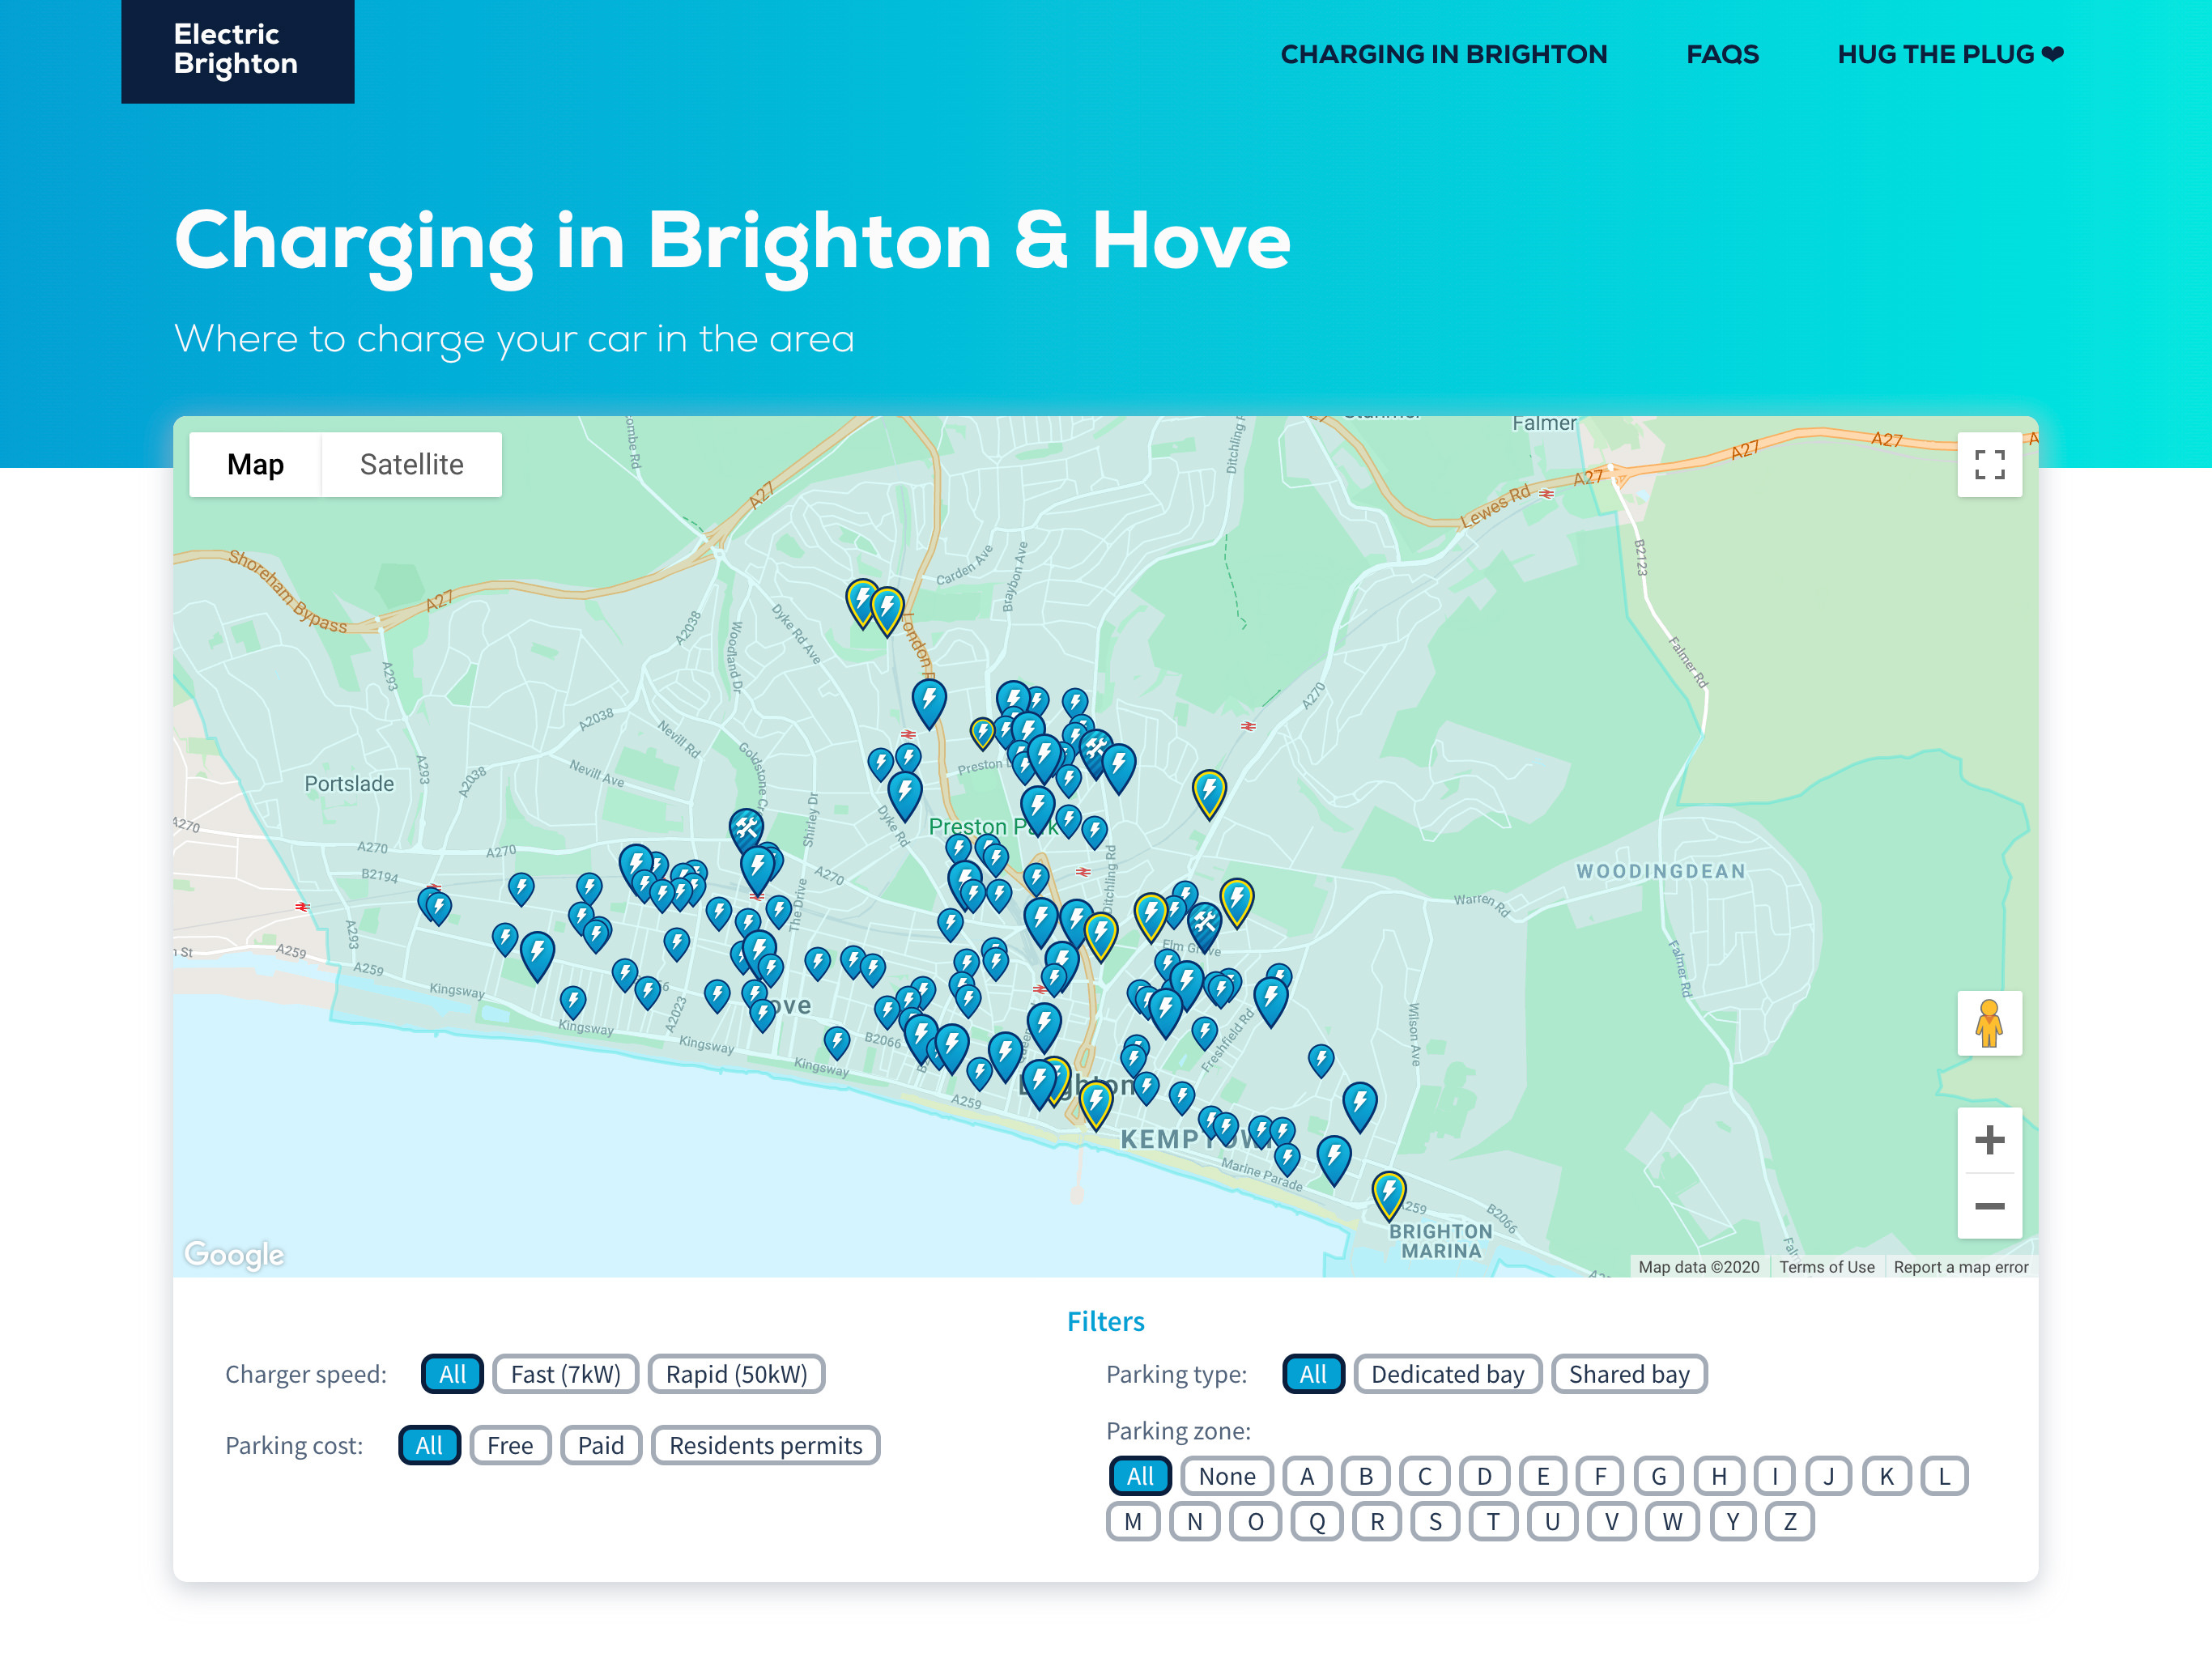Activate the Street View pegman
The image size is (2212, 1658).
[x=1989, y=1023]
